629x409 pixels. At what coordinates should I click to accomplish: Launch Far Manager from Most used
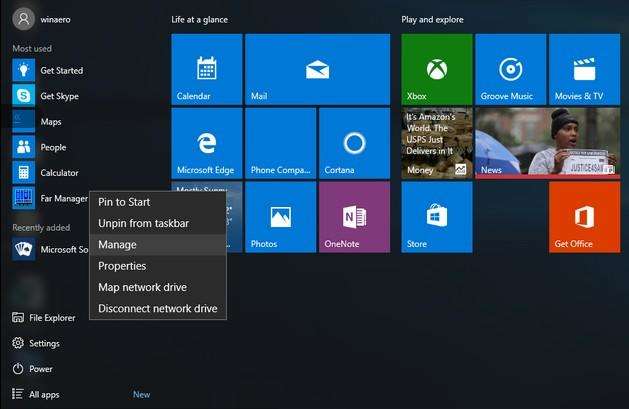(x=50, y=198)
